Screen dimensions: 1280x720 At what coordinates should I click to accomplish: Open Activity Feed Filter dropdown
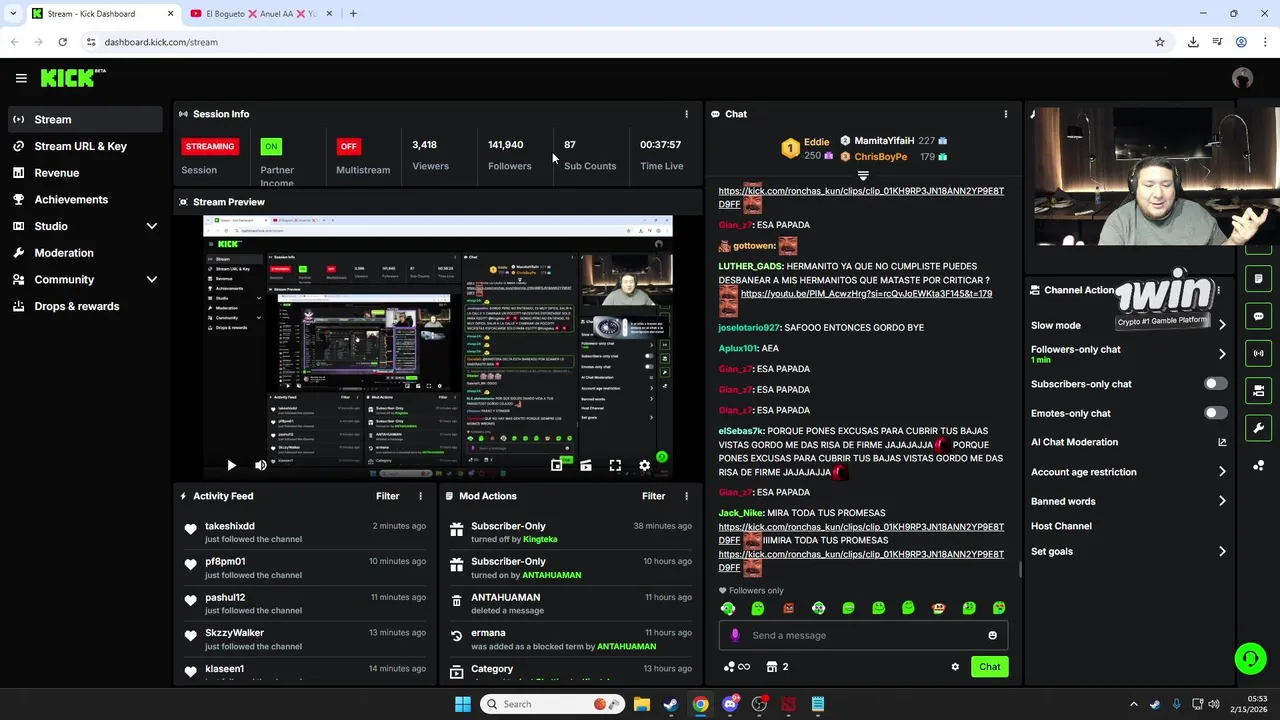[387, 496]
